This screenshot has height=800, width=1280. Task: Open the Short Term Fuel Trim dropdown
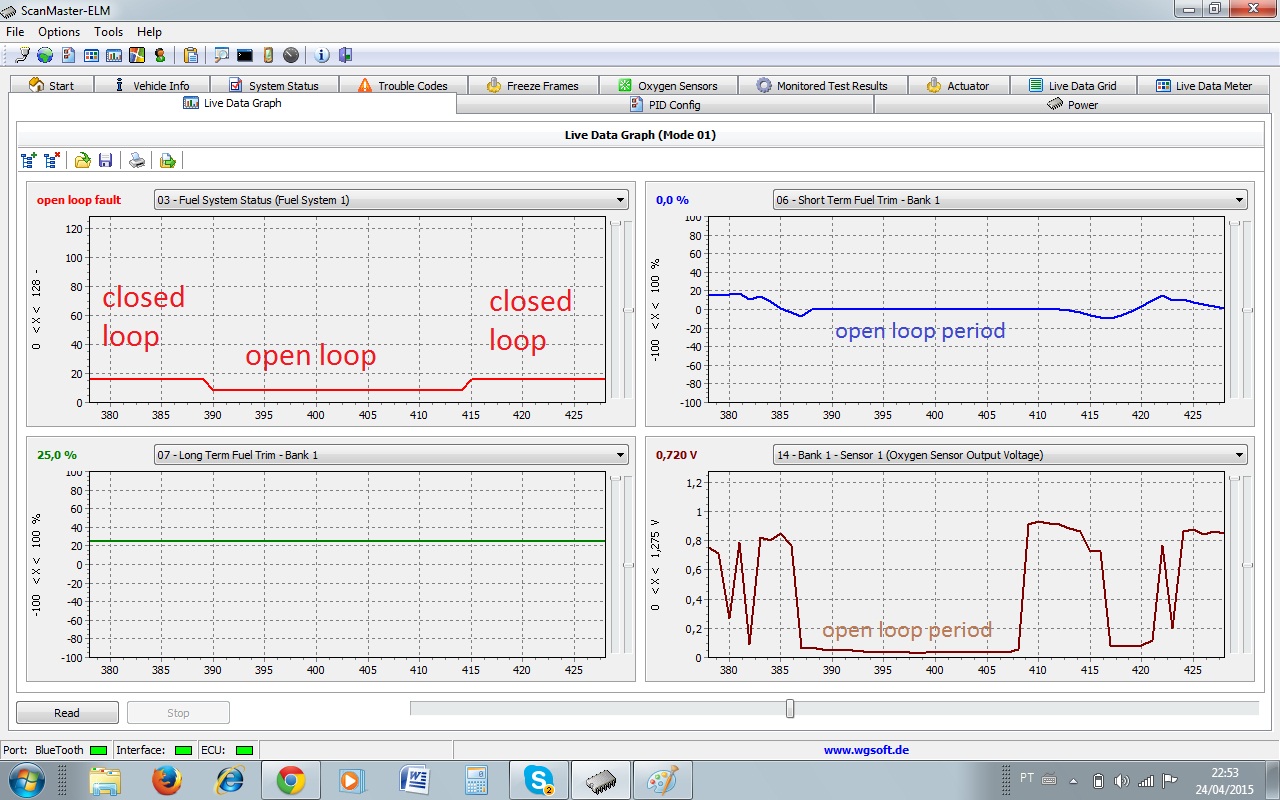pyautogui.click(x=1239, y=200)
